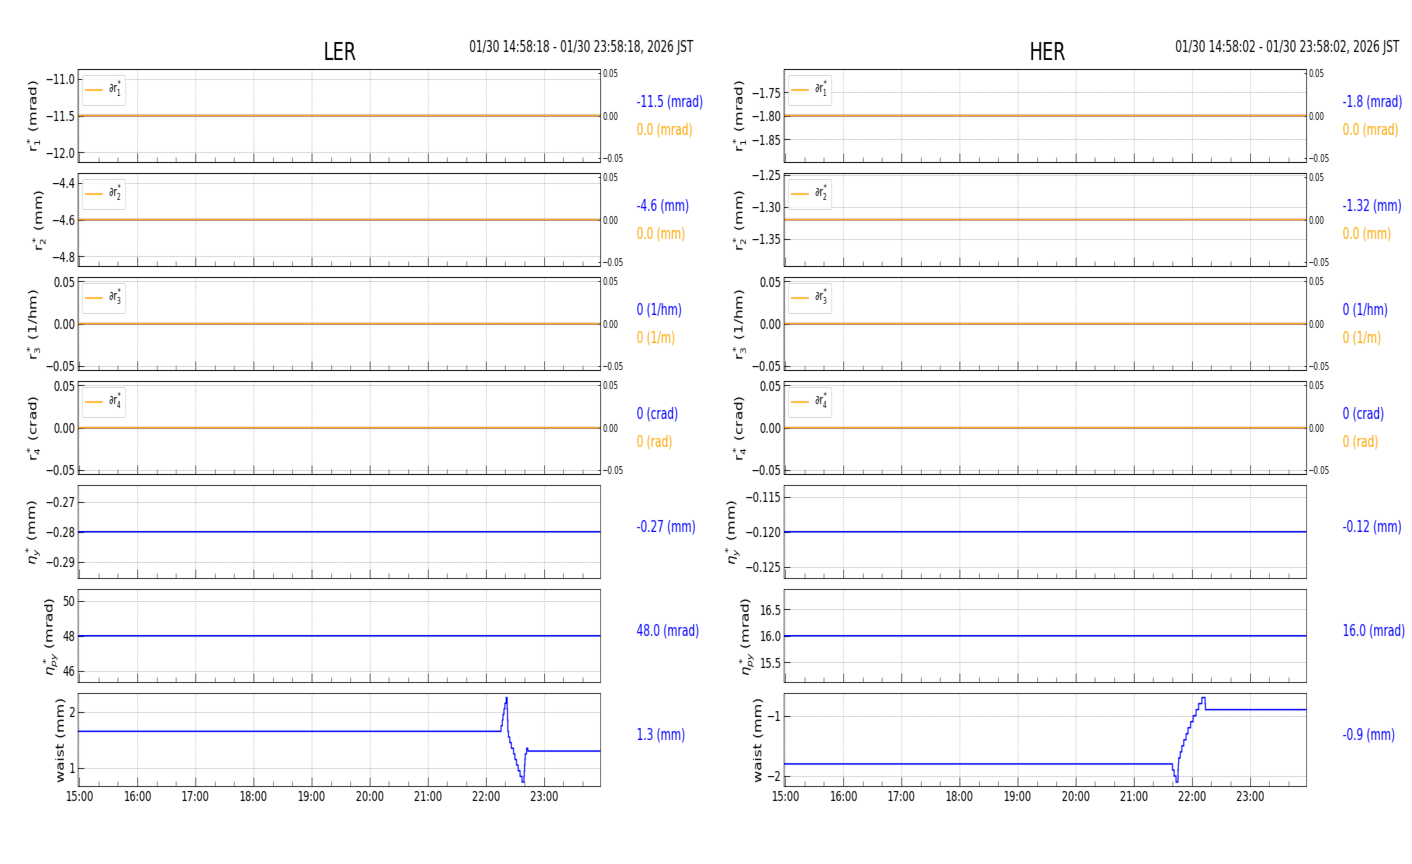
Task: Click the LER plot title
Action: [x=339, y=52]
